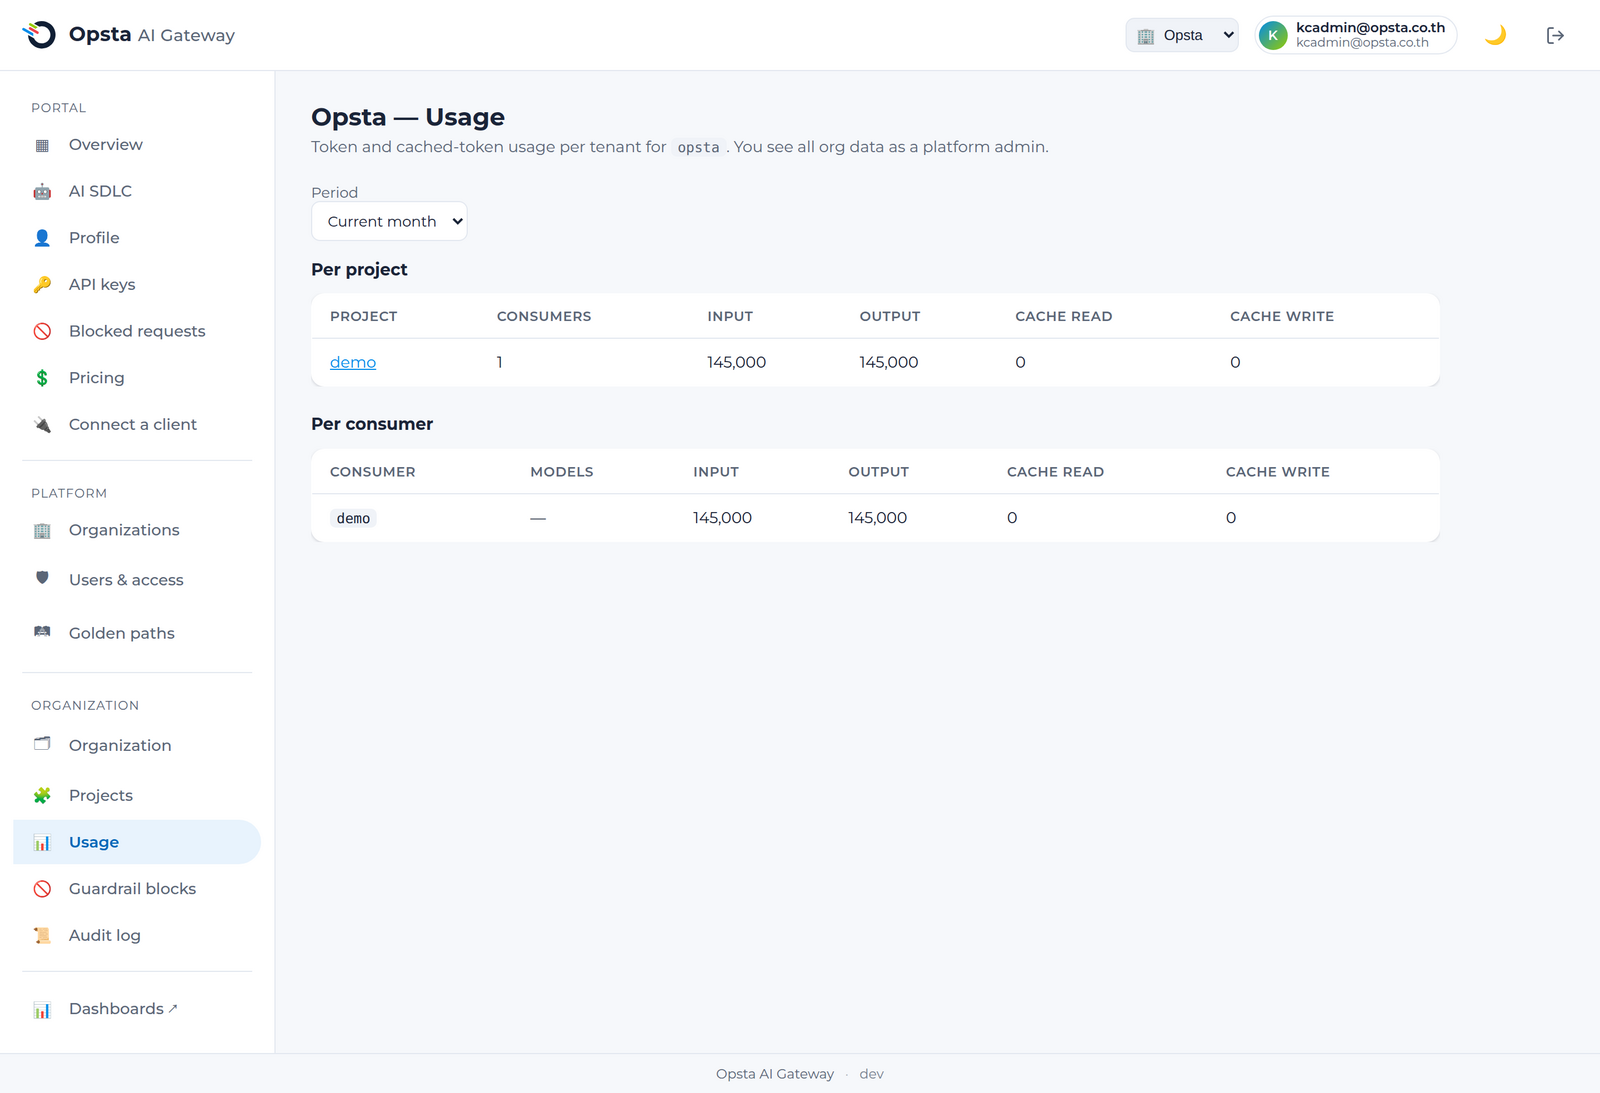1600x1093 pixels.
Task: Click the kcadmin@opsta.co.th account name
Action: click(1370, 28)
